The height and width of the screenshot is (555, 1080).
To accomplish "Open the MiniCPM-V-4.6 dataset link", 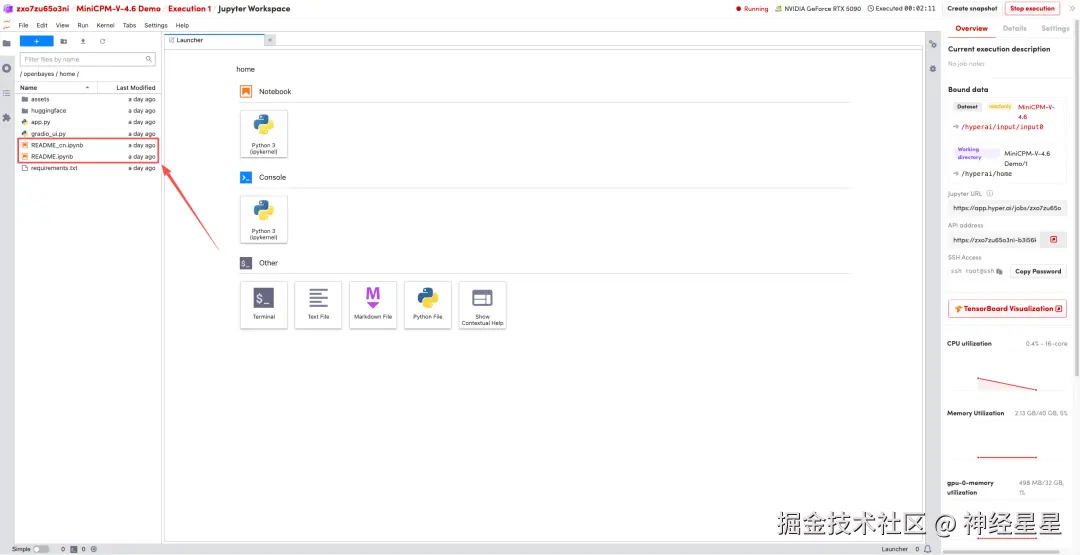I will 1036,112.
